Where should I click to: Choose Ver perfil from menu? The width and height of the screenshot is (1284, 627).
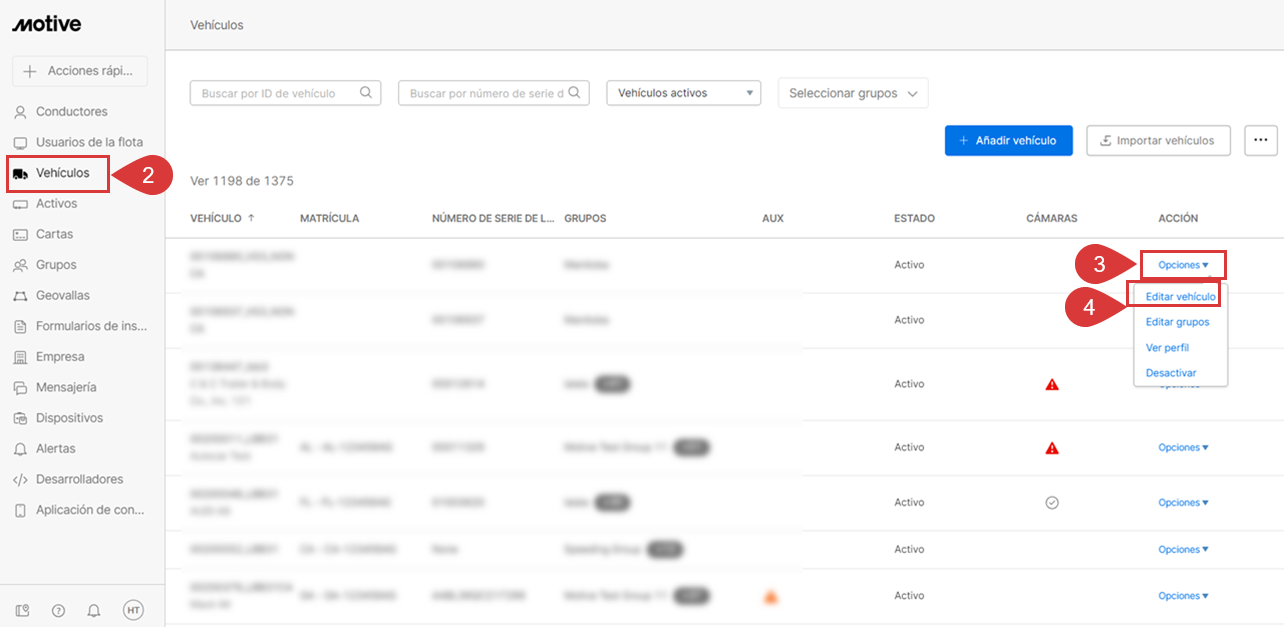[1167, 347]
